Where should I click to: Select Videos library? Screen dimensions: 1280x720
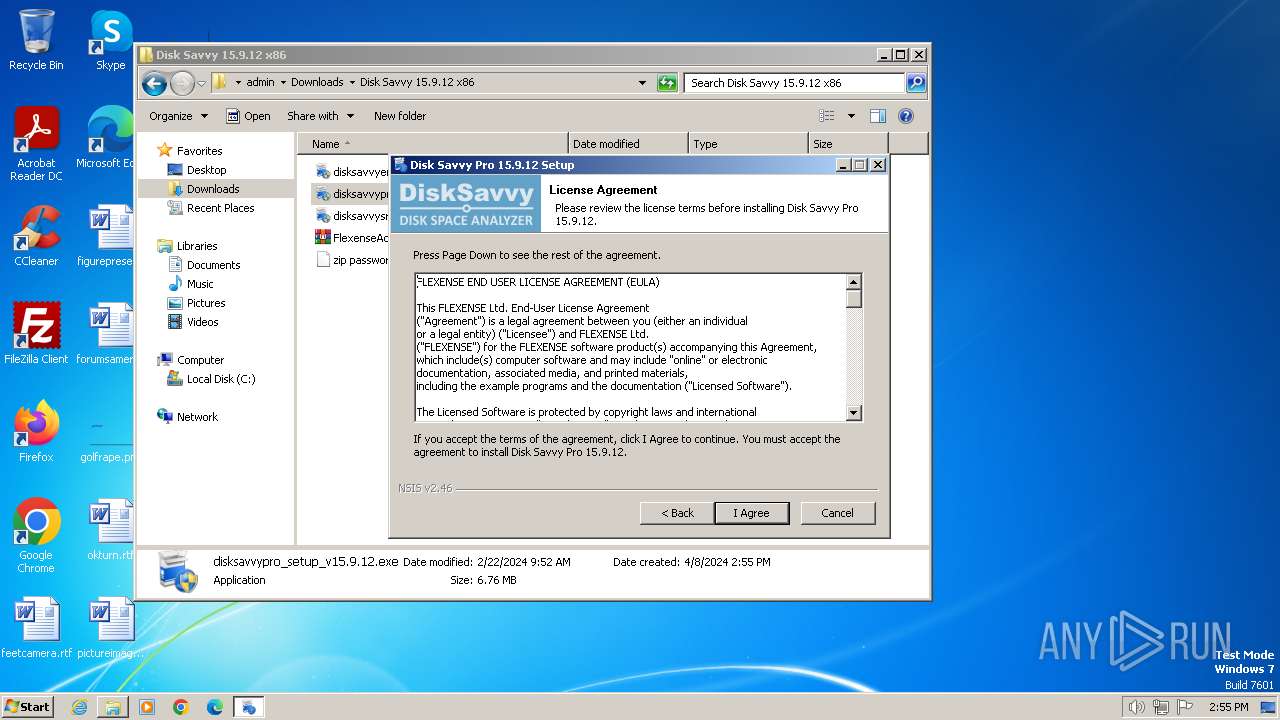coord(202,322)
